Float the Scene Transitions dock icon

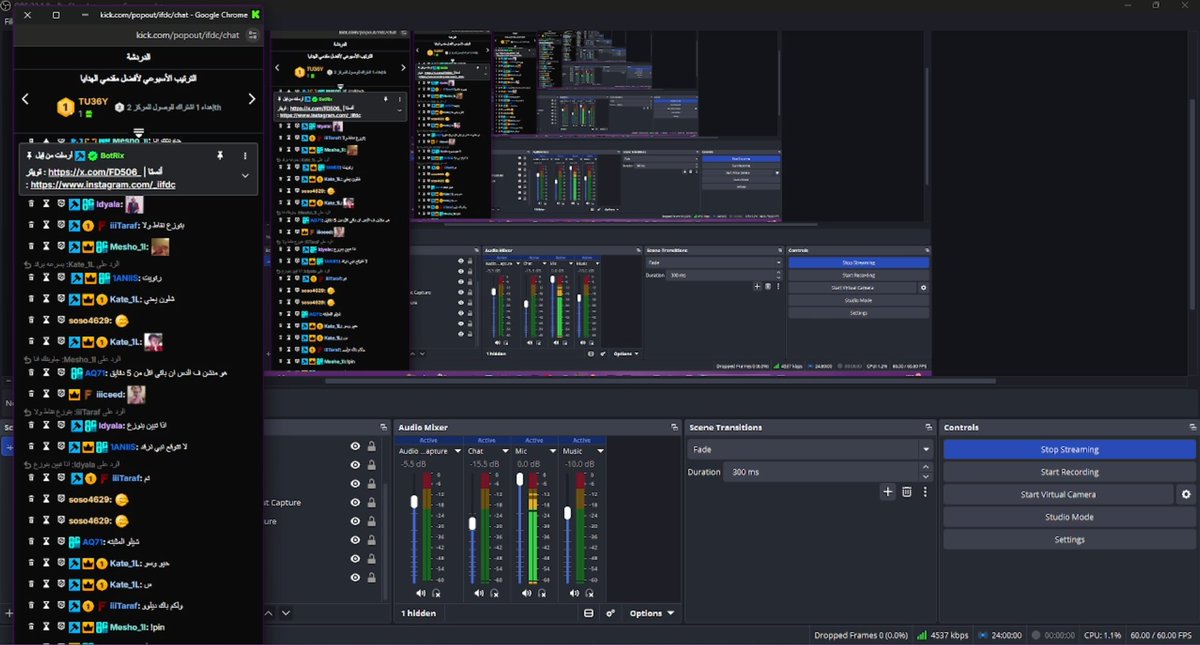click(929, 428)
